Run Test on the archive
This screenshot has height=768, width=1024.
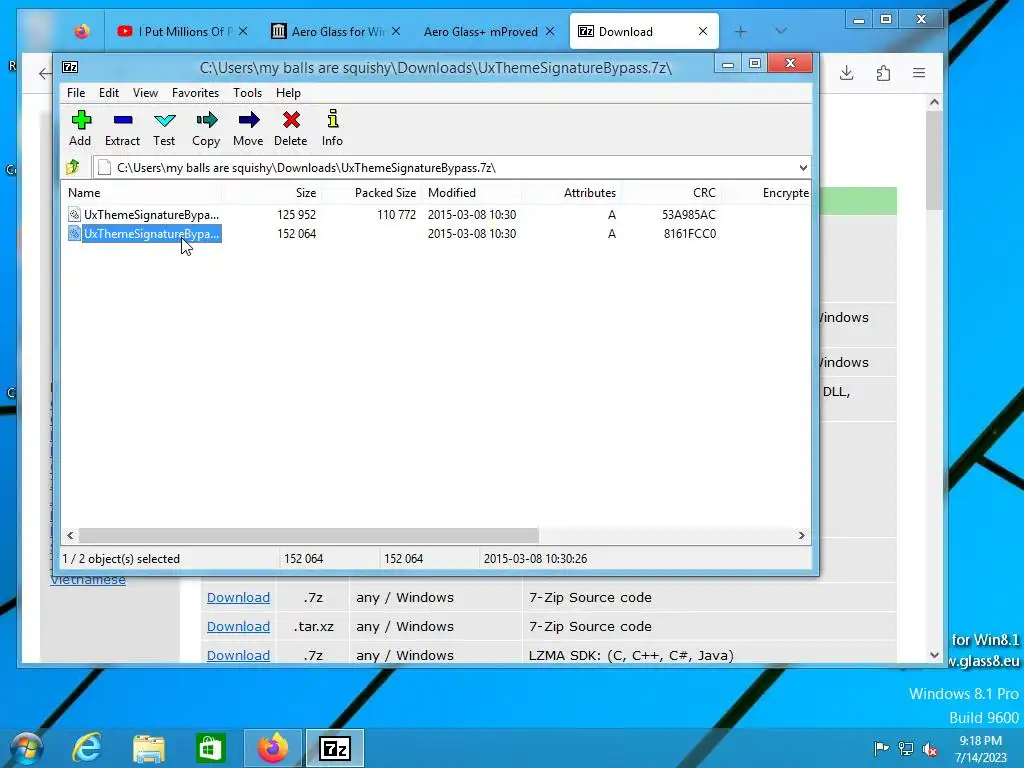point(164,128)
